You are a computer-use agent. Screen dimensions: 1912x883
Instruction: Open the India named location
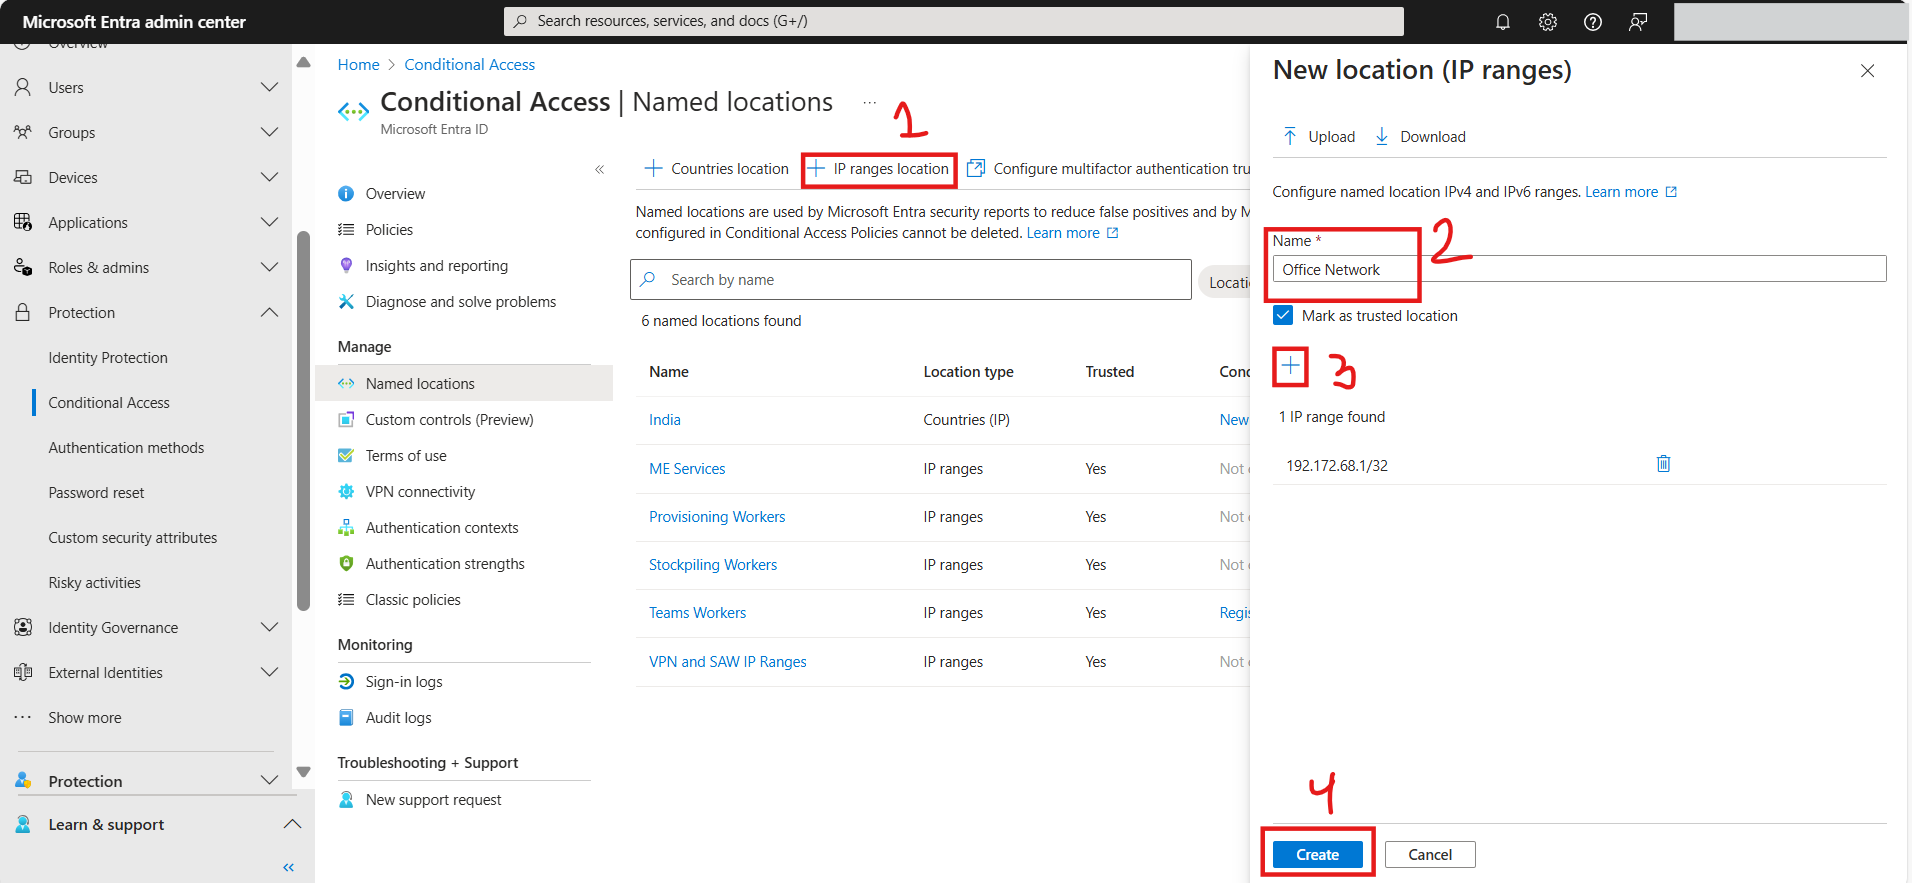665,420
